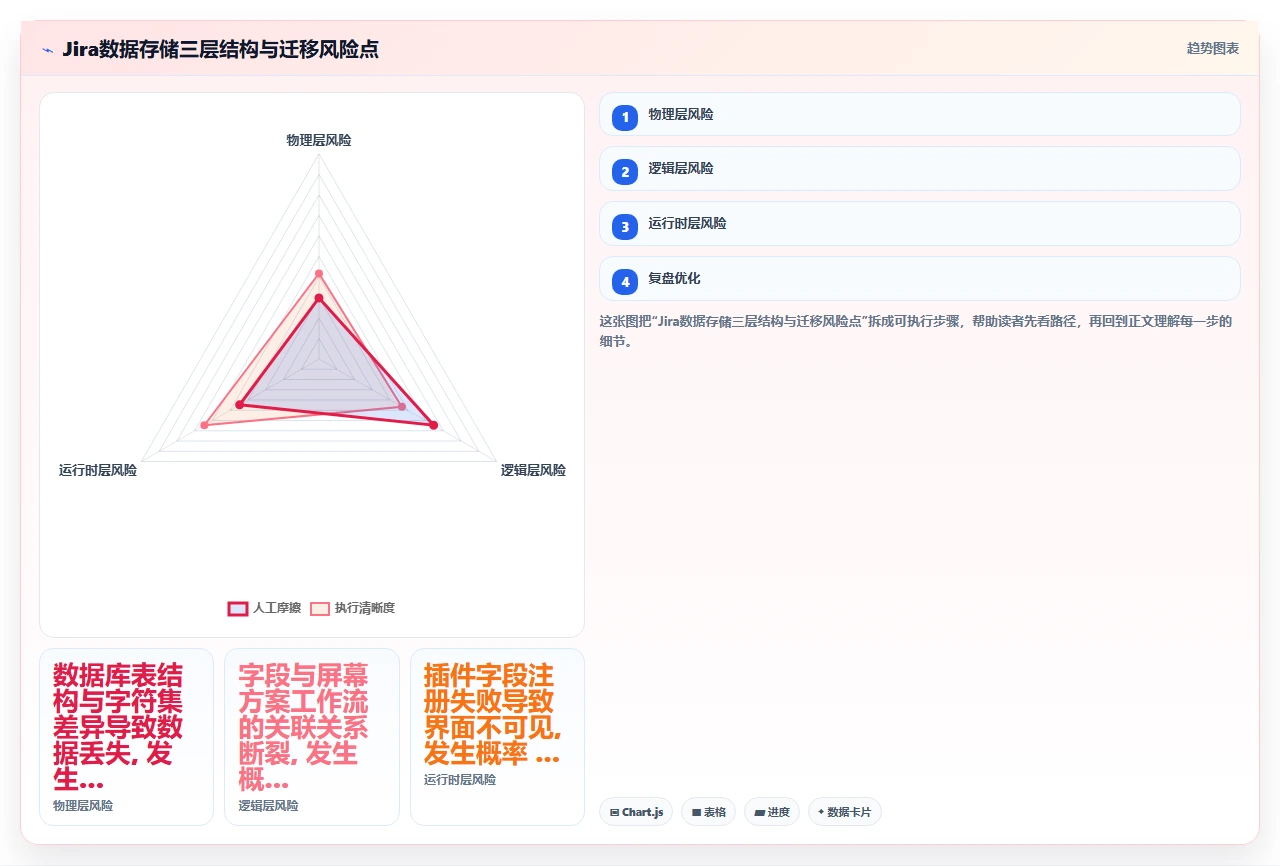Open the 插件字段注册失败 data card

[x=497, y=737]
